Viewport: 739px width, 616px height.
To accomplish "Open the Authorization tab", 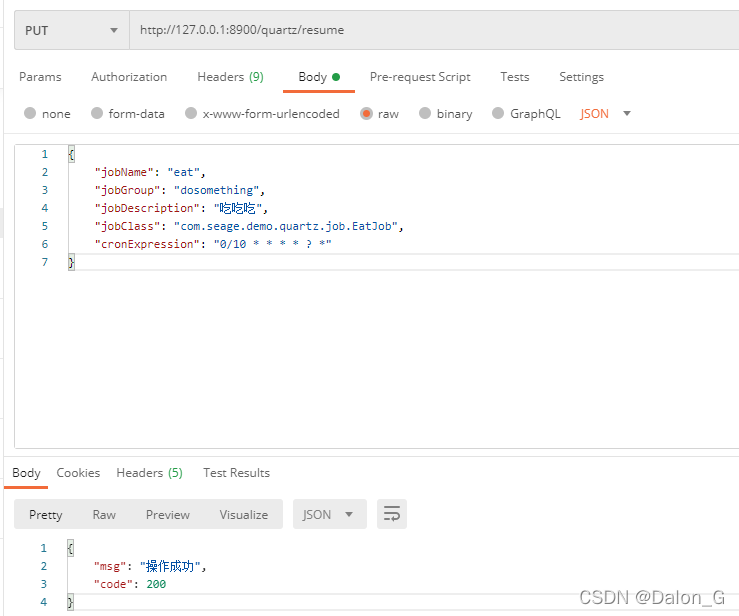I will click(129, 77).
